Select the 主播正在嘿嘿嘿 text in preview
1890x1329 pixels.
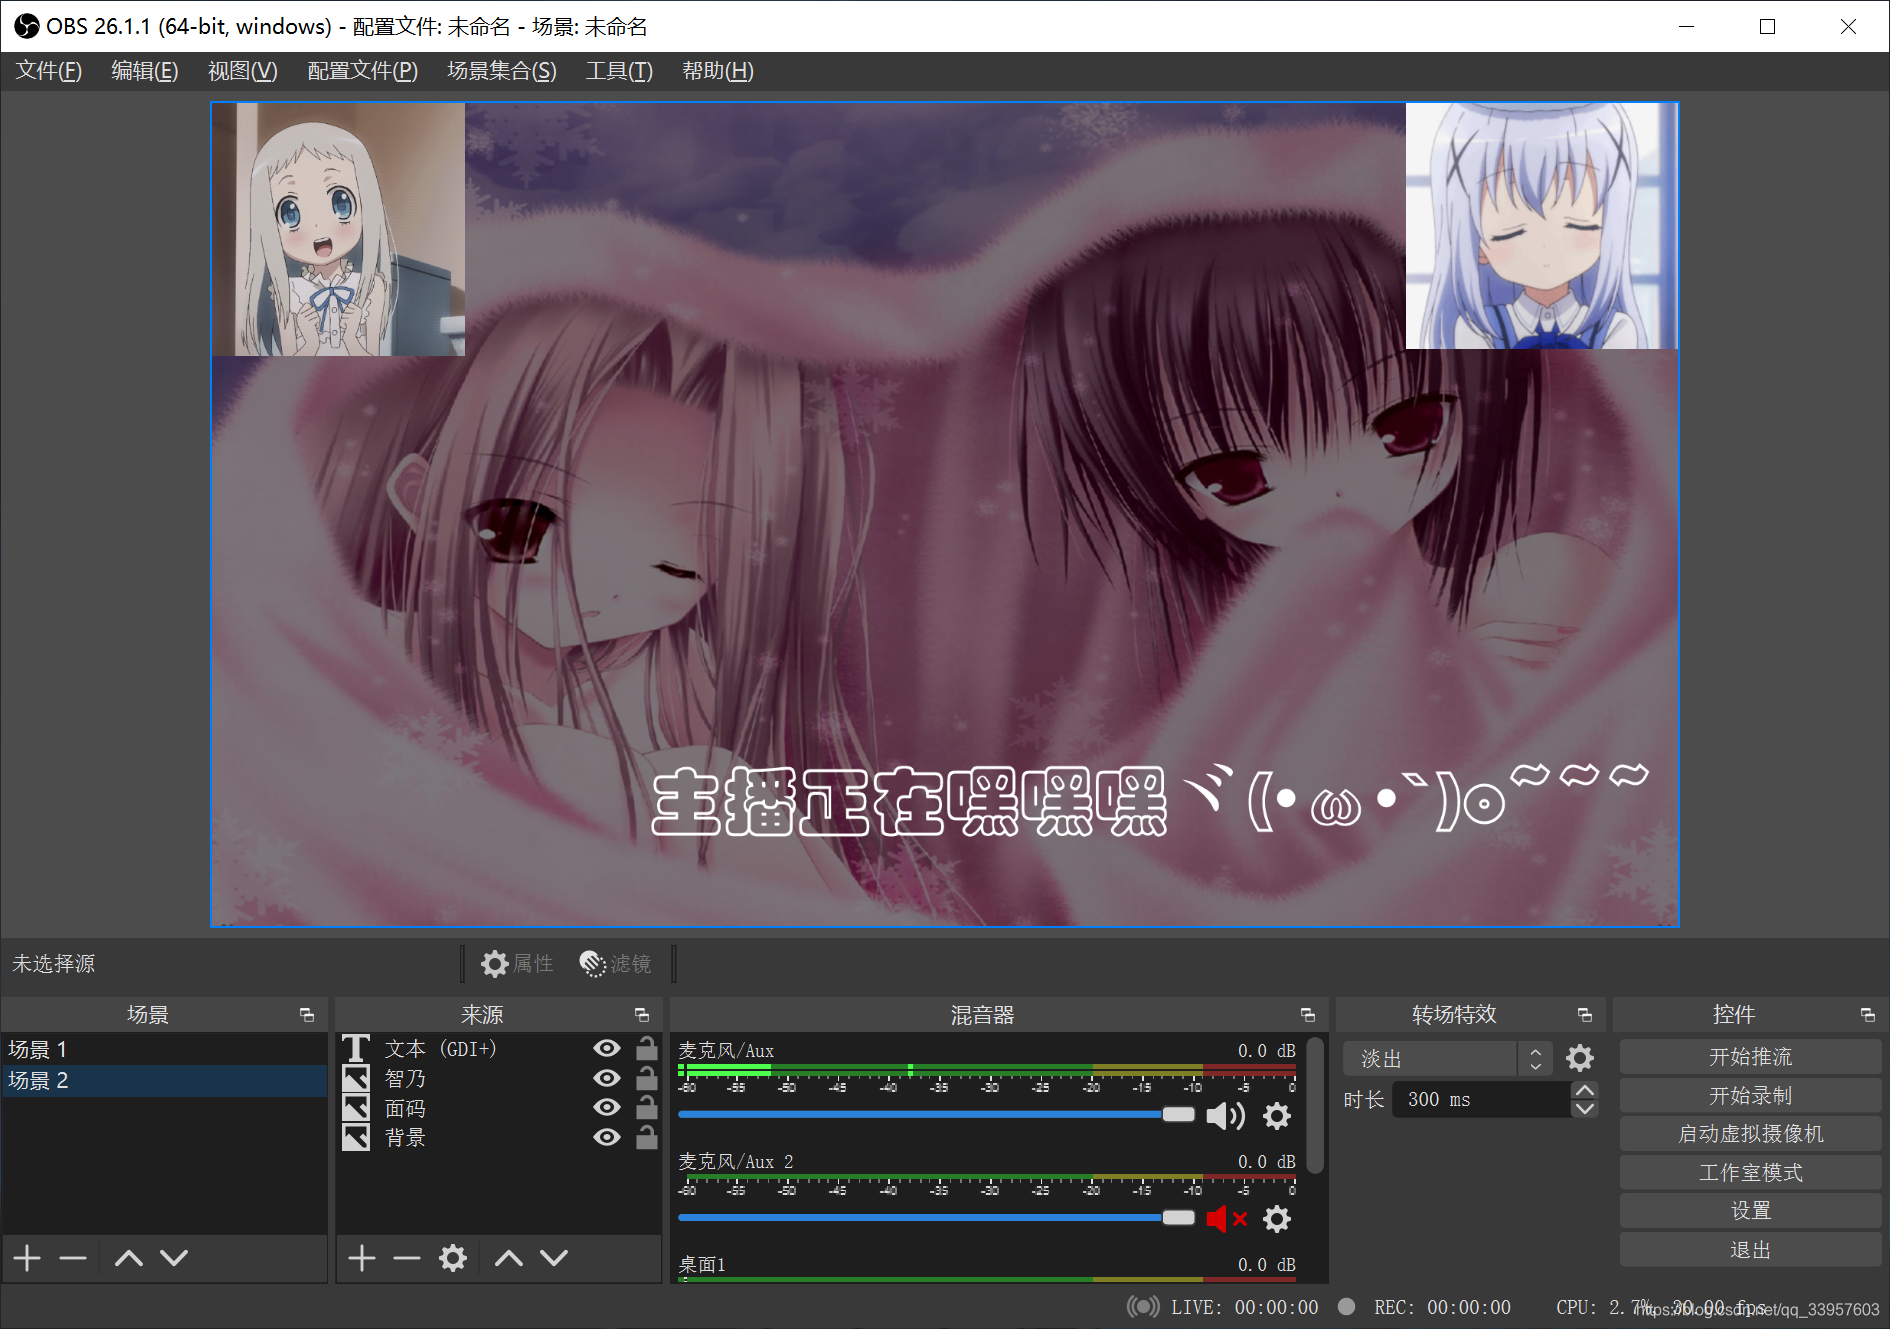coord(1150,800)
